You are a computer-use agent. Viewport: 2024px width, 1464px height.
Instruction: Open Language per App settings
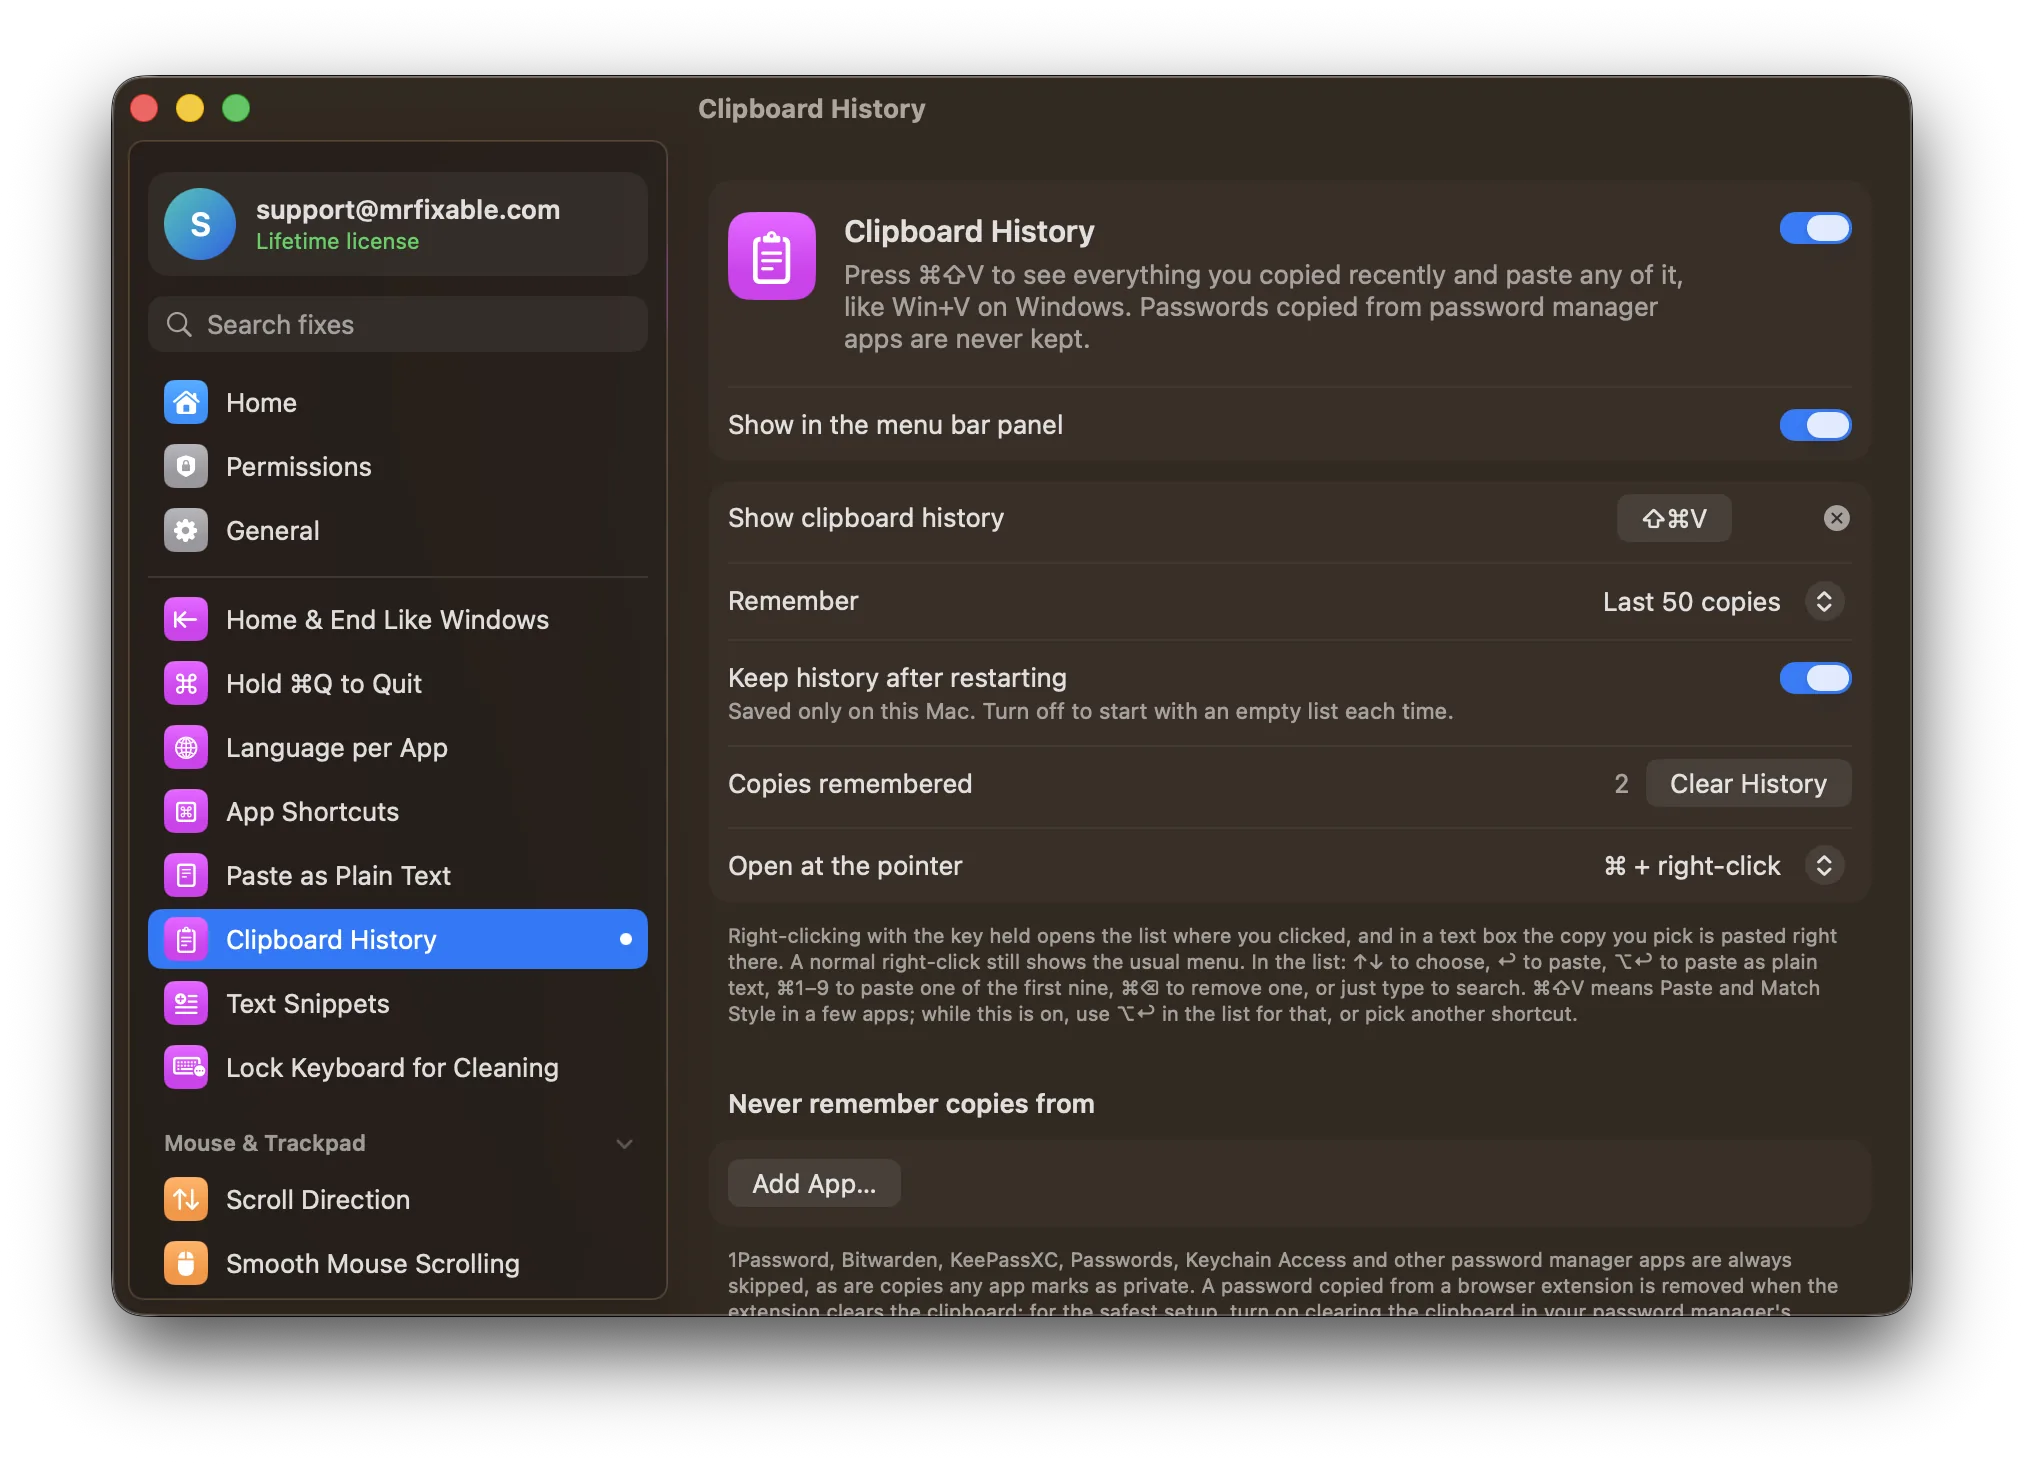[x=398, y=747]
